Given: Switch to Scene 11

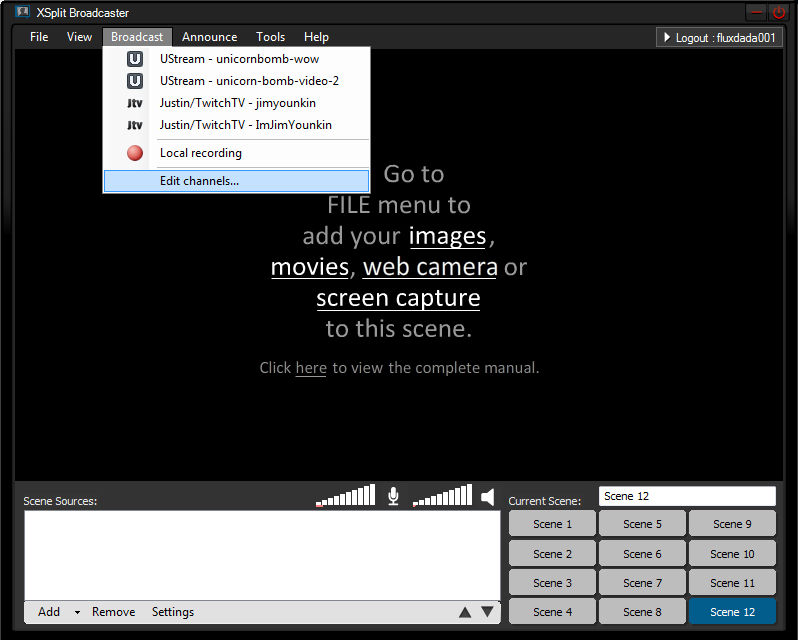Looking at the screenshot, I should point(732,583).
